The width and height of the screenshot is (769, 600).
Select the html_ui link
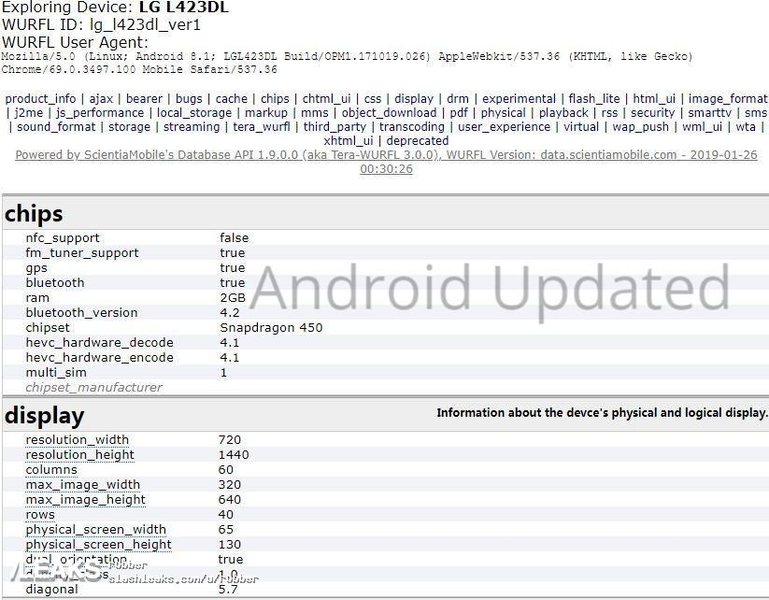click(654, 99)
